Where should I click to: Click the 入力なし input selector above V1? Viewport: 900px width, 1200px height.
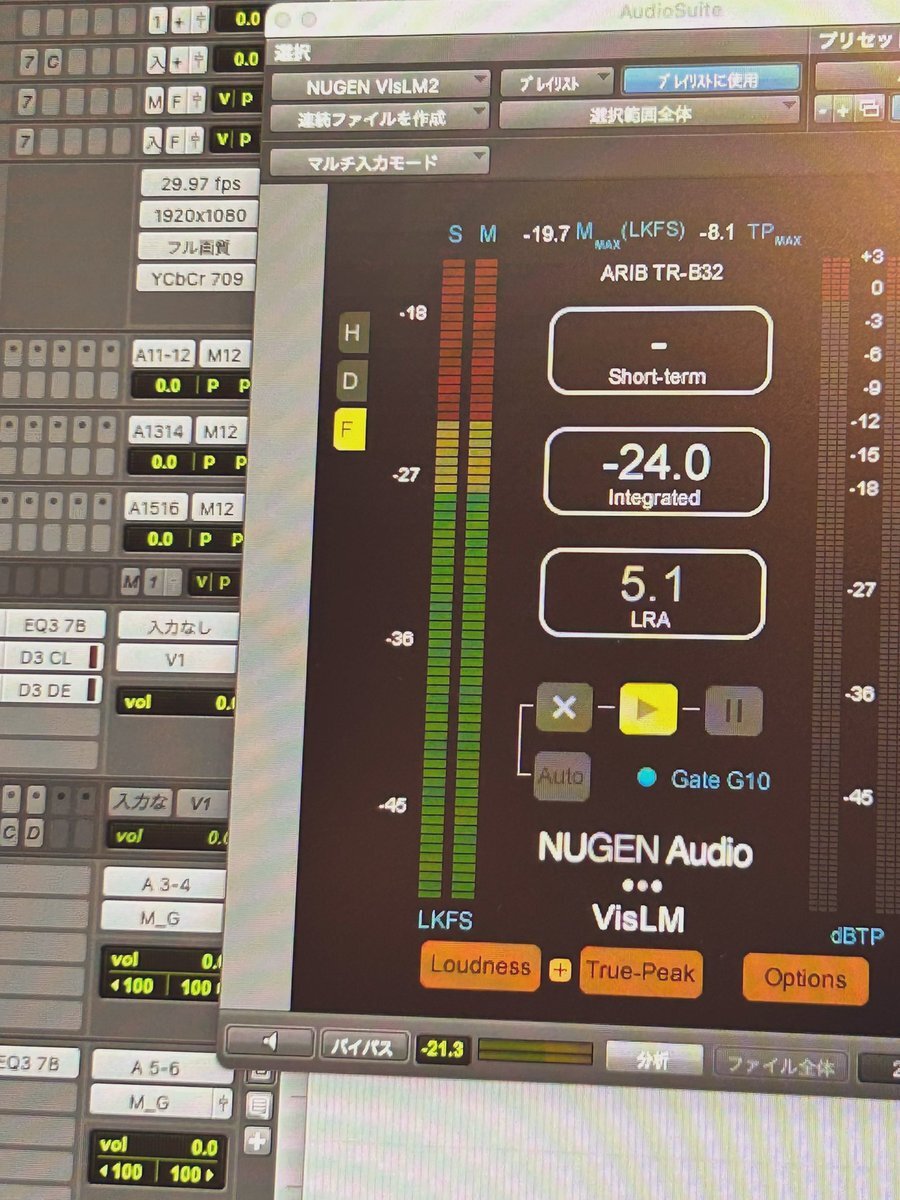coord(177,627)
